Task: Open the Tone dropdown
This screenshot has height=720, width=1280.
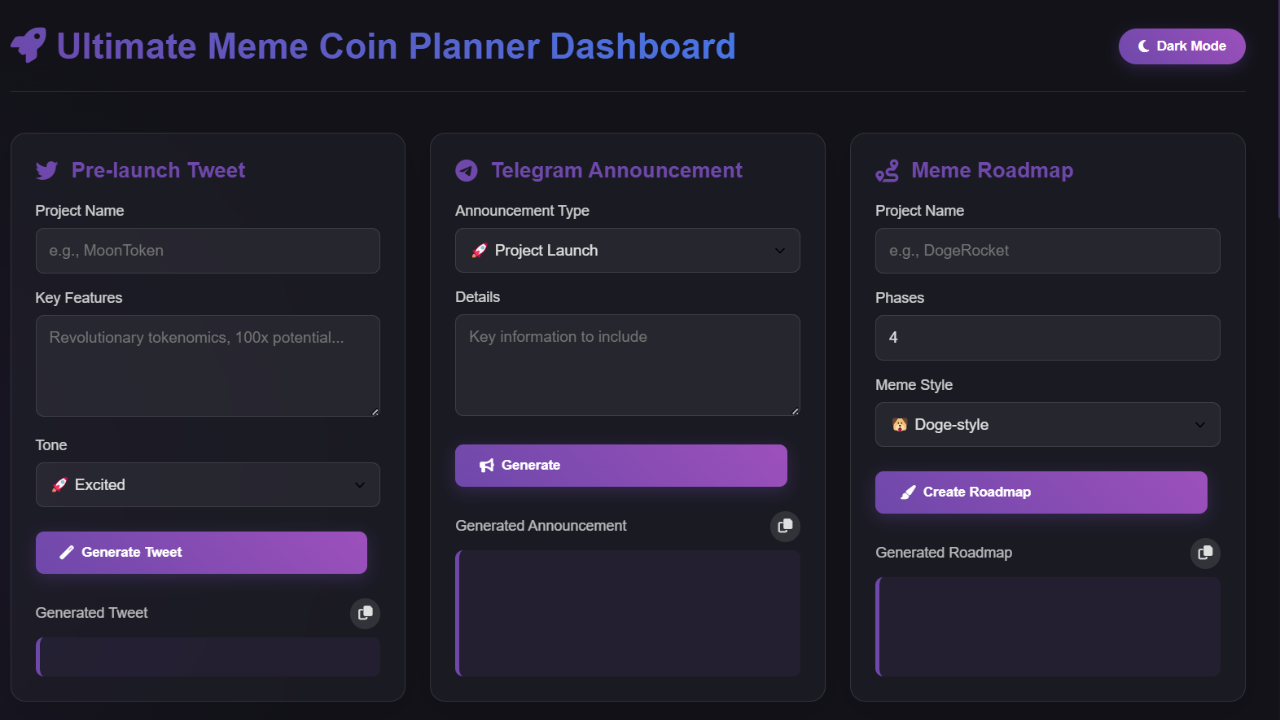Action: coord(208,485)
